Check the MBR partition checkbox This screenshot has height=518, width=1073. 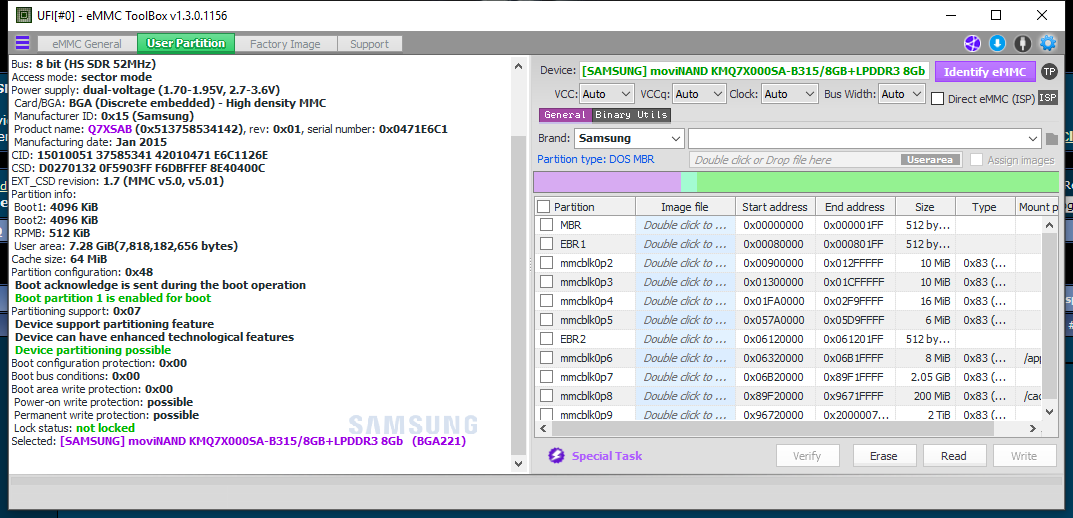(546, 225)
